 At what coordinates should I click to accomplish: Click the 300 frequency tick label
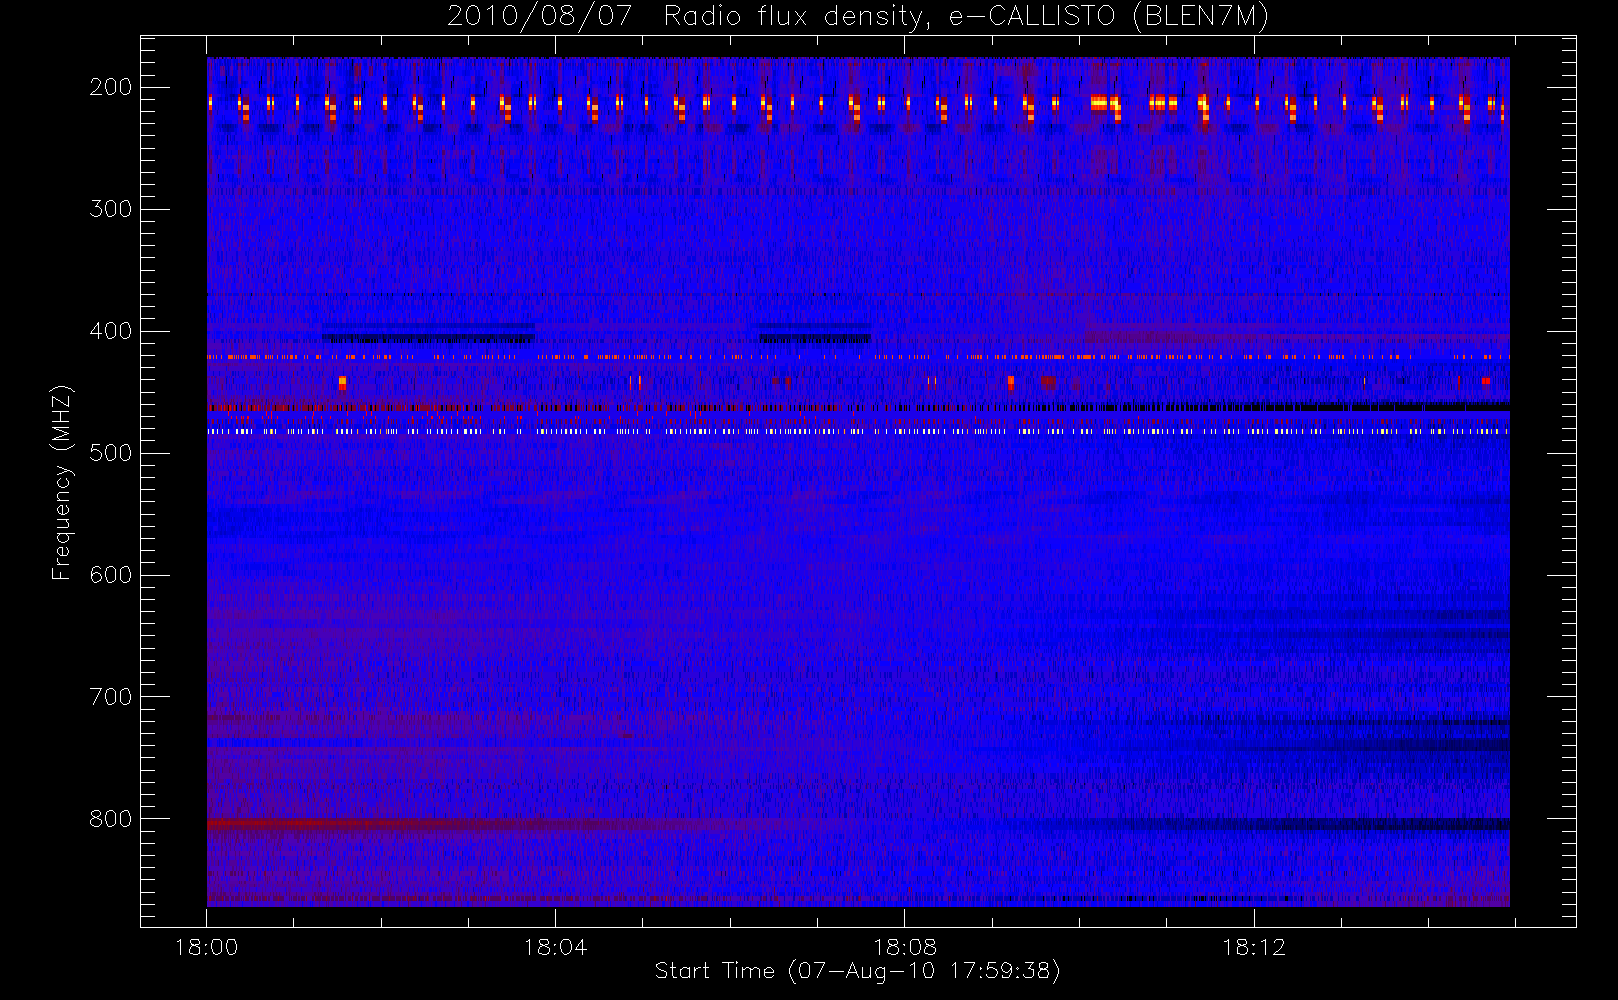[x=110, y=209]
